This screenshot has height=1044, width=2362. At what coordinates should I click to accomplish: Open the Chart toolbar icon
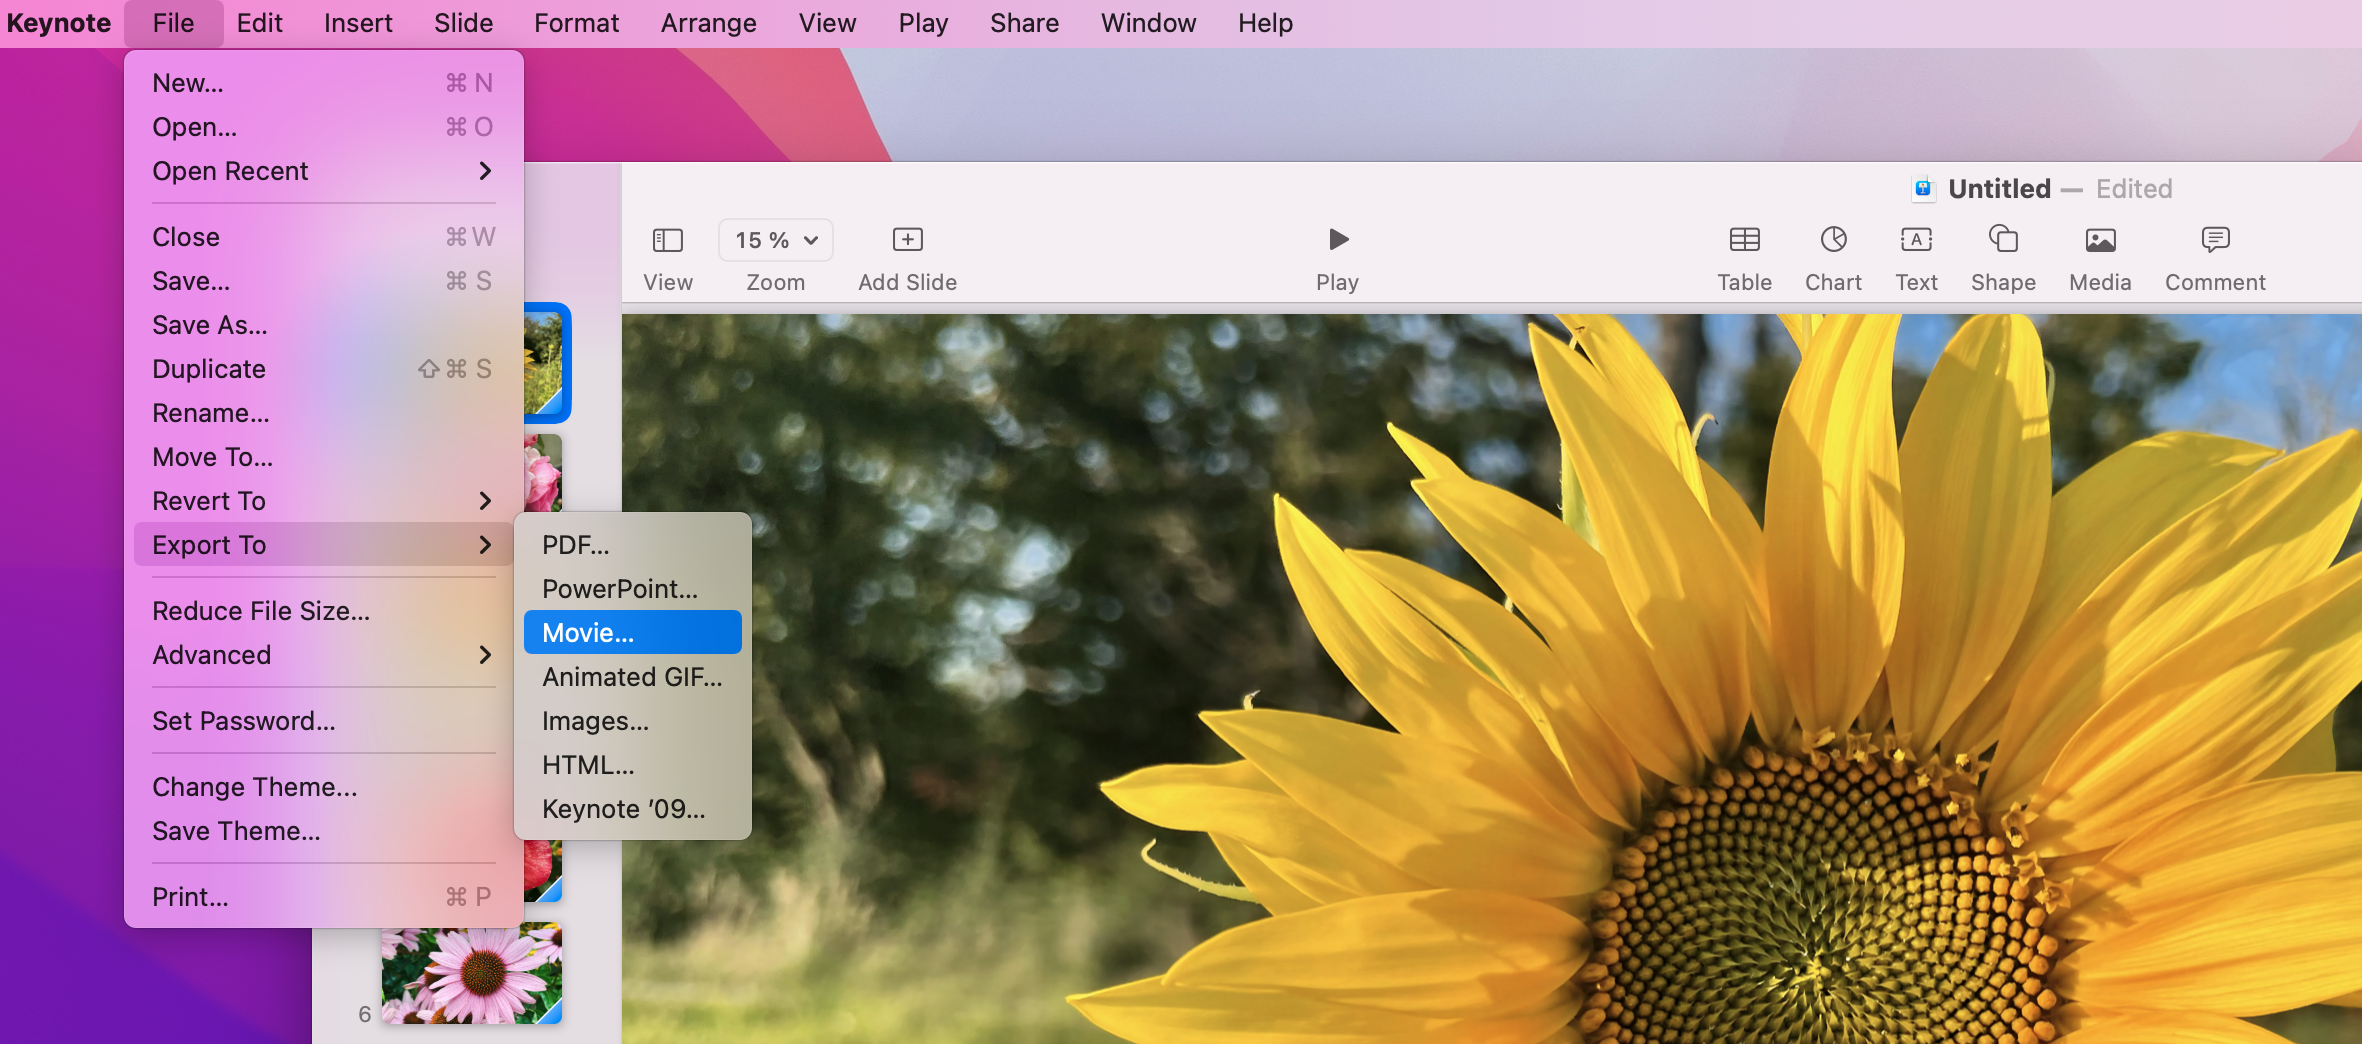1833,240
